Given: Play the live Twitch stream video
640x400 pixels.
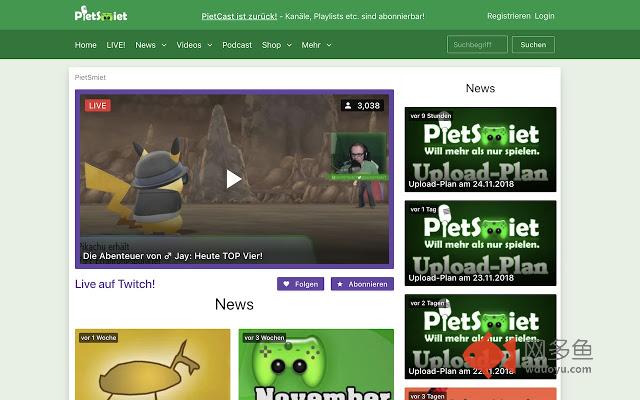Looking at the screenshot, I should (233, 179).
